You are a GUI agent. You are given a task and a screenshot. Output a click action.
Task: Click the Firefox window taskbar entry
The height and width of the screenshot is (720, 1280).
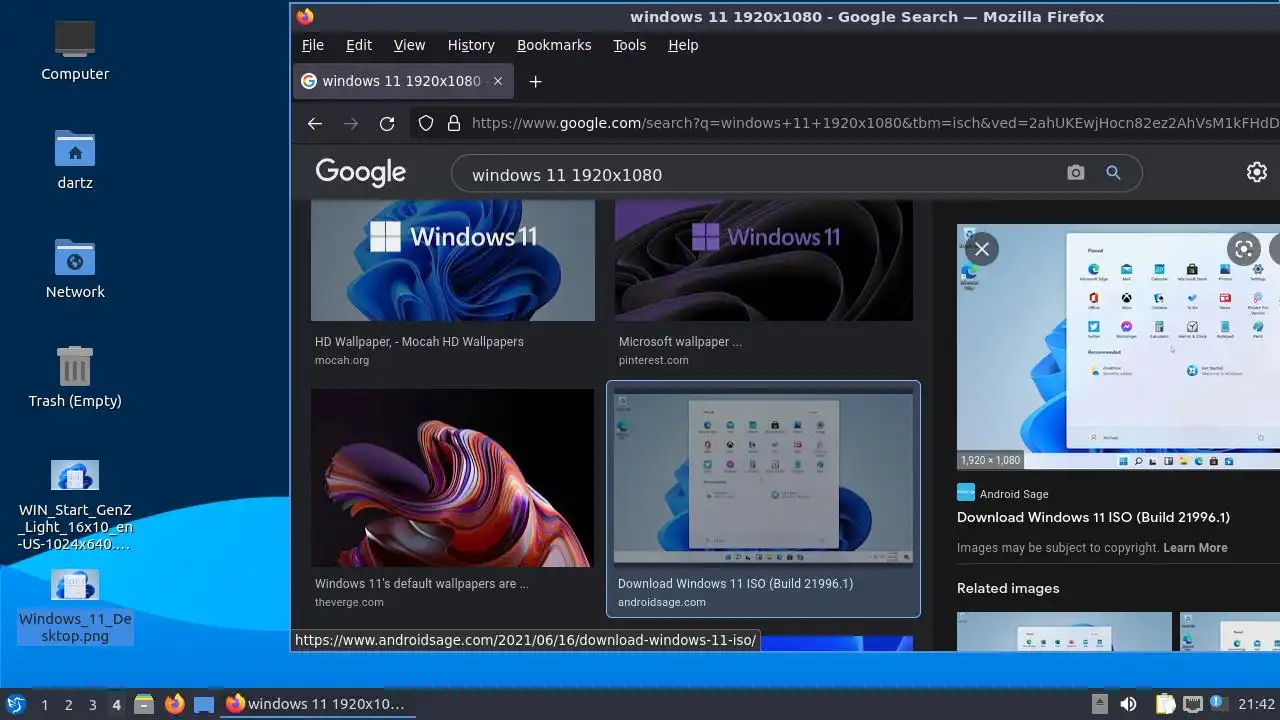tap(316, 704)
